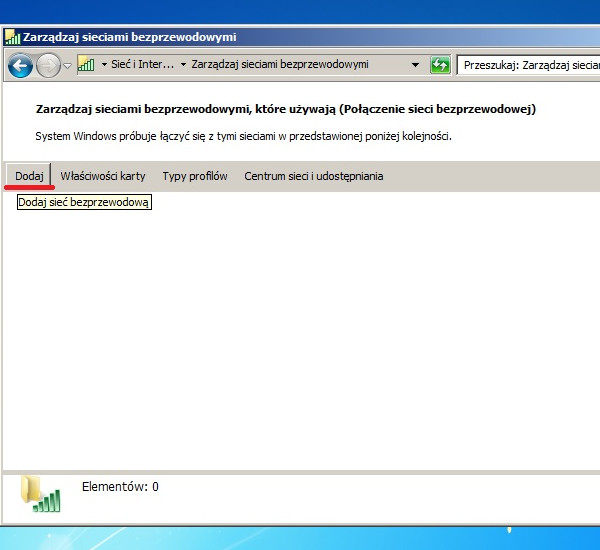Click 'Dodaj' to add wireless network

29,176
